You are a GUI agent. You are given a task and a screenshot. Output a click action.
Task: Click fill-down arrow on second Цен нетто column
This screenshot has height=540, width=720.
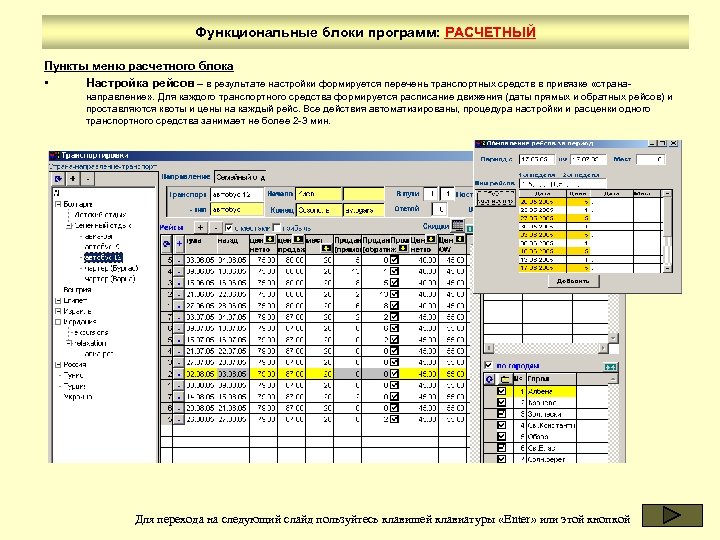tap(431, 239)
